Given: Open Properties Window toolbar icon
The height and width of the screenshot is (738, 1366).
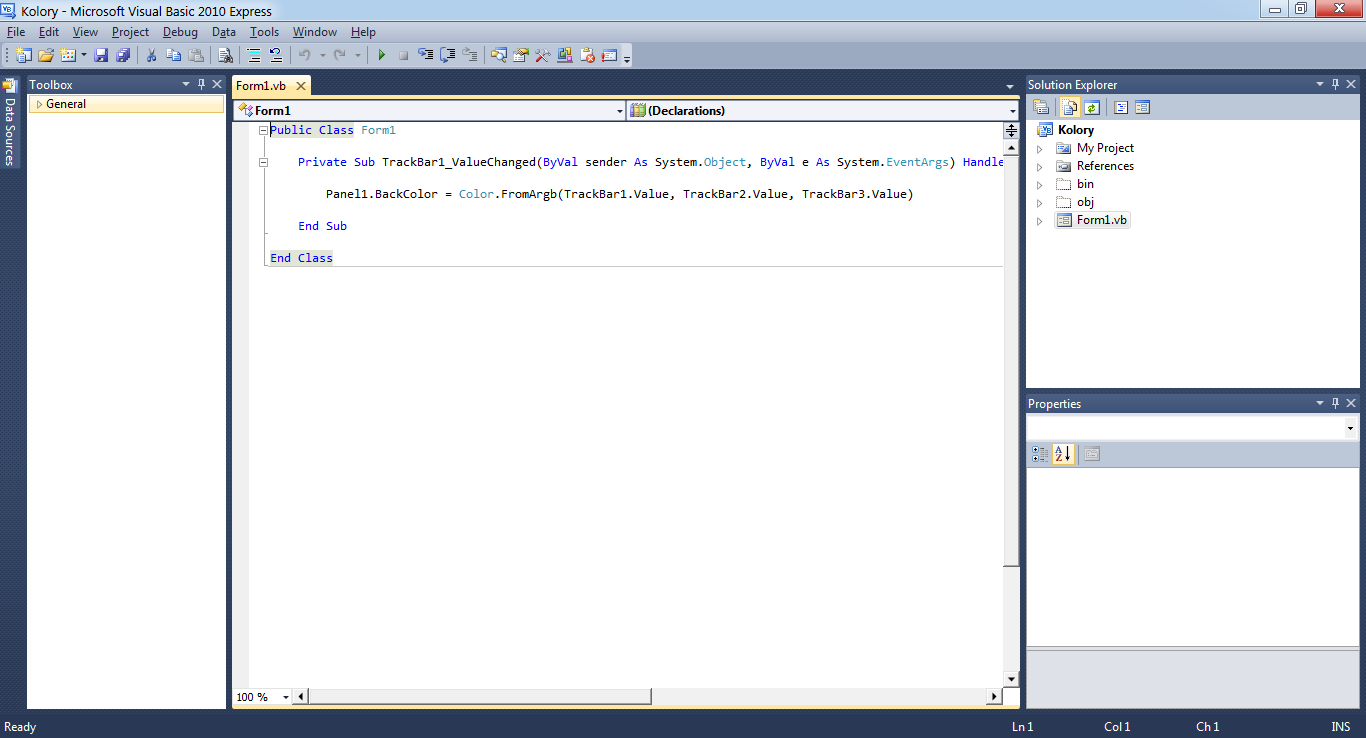Looking at the screenshot, I should coord(520,55).
